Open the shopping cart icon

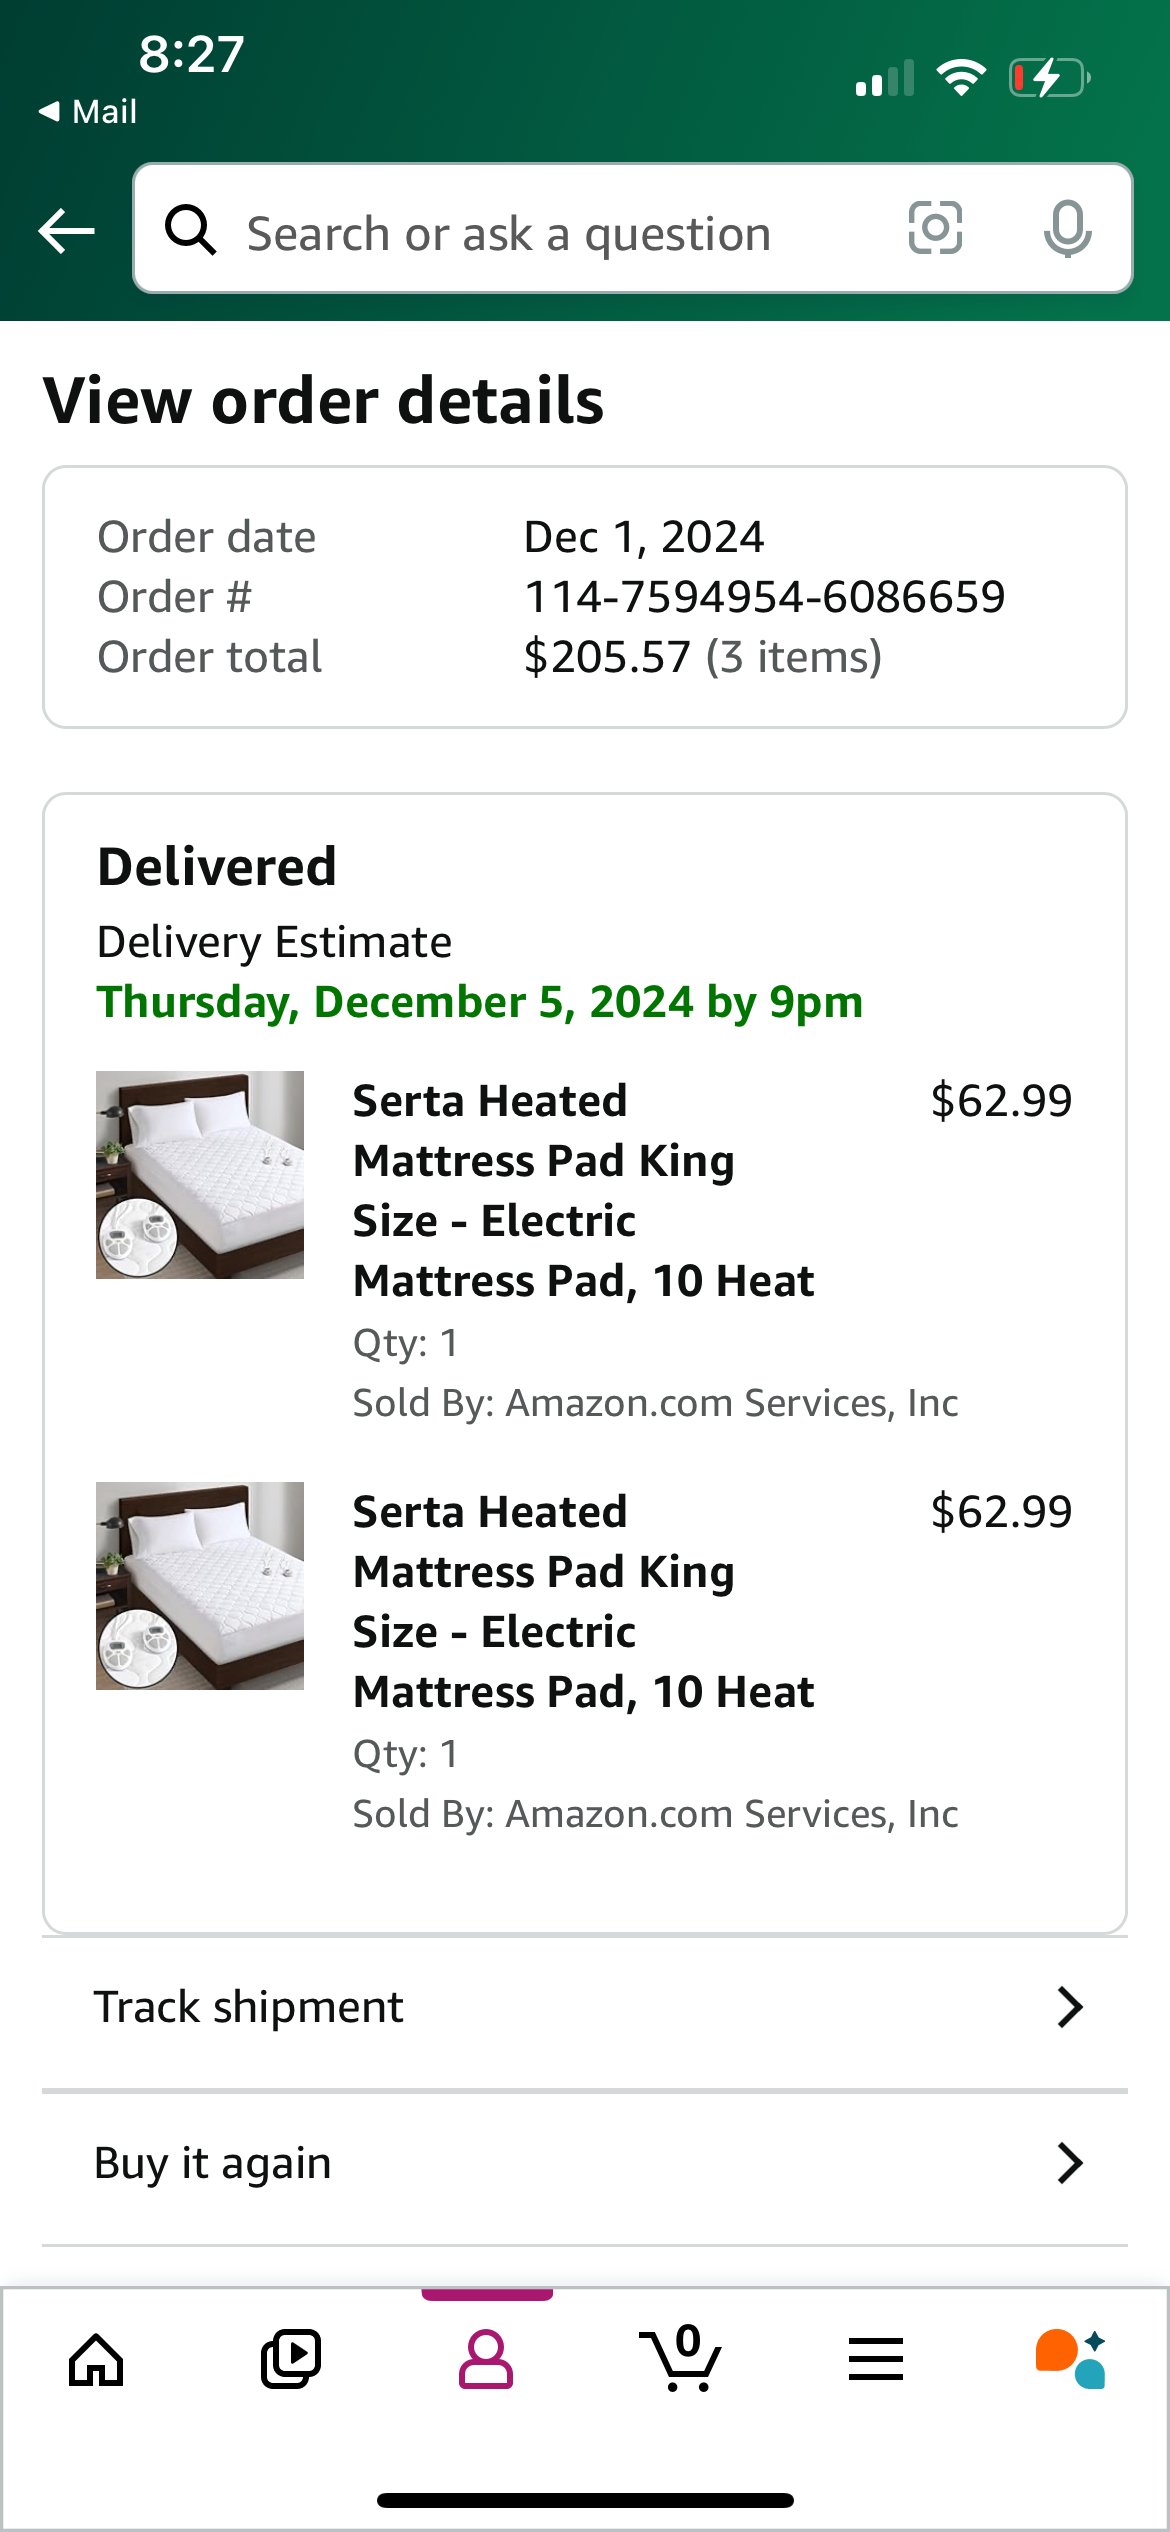pos(681,2358)
